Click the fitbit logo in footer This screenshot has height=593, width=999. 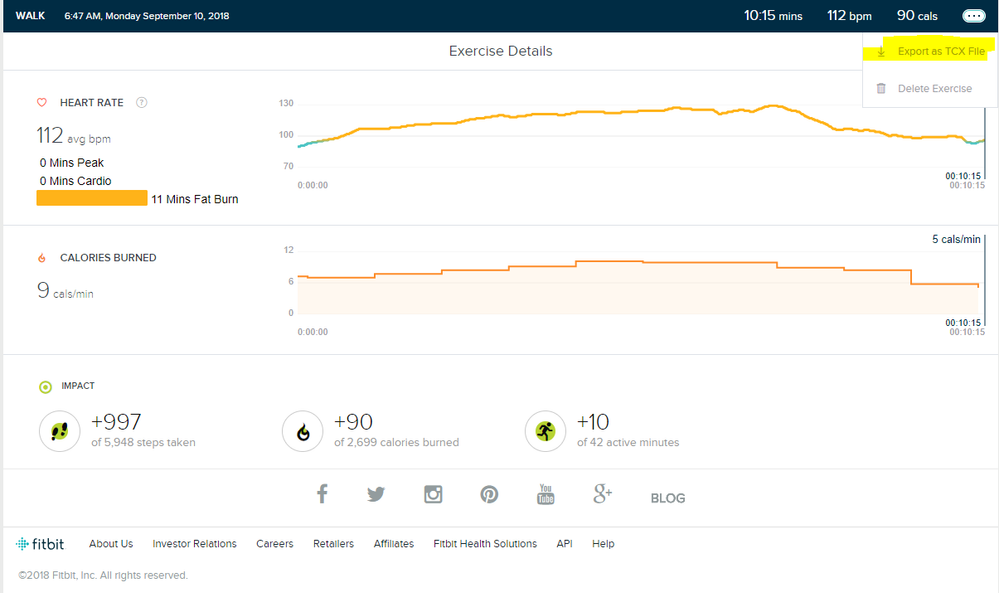click(x=40, y=544)
